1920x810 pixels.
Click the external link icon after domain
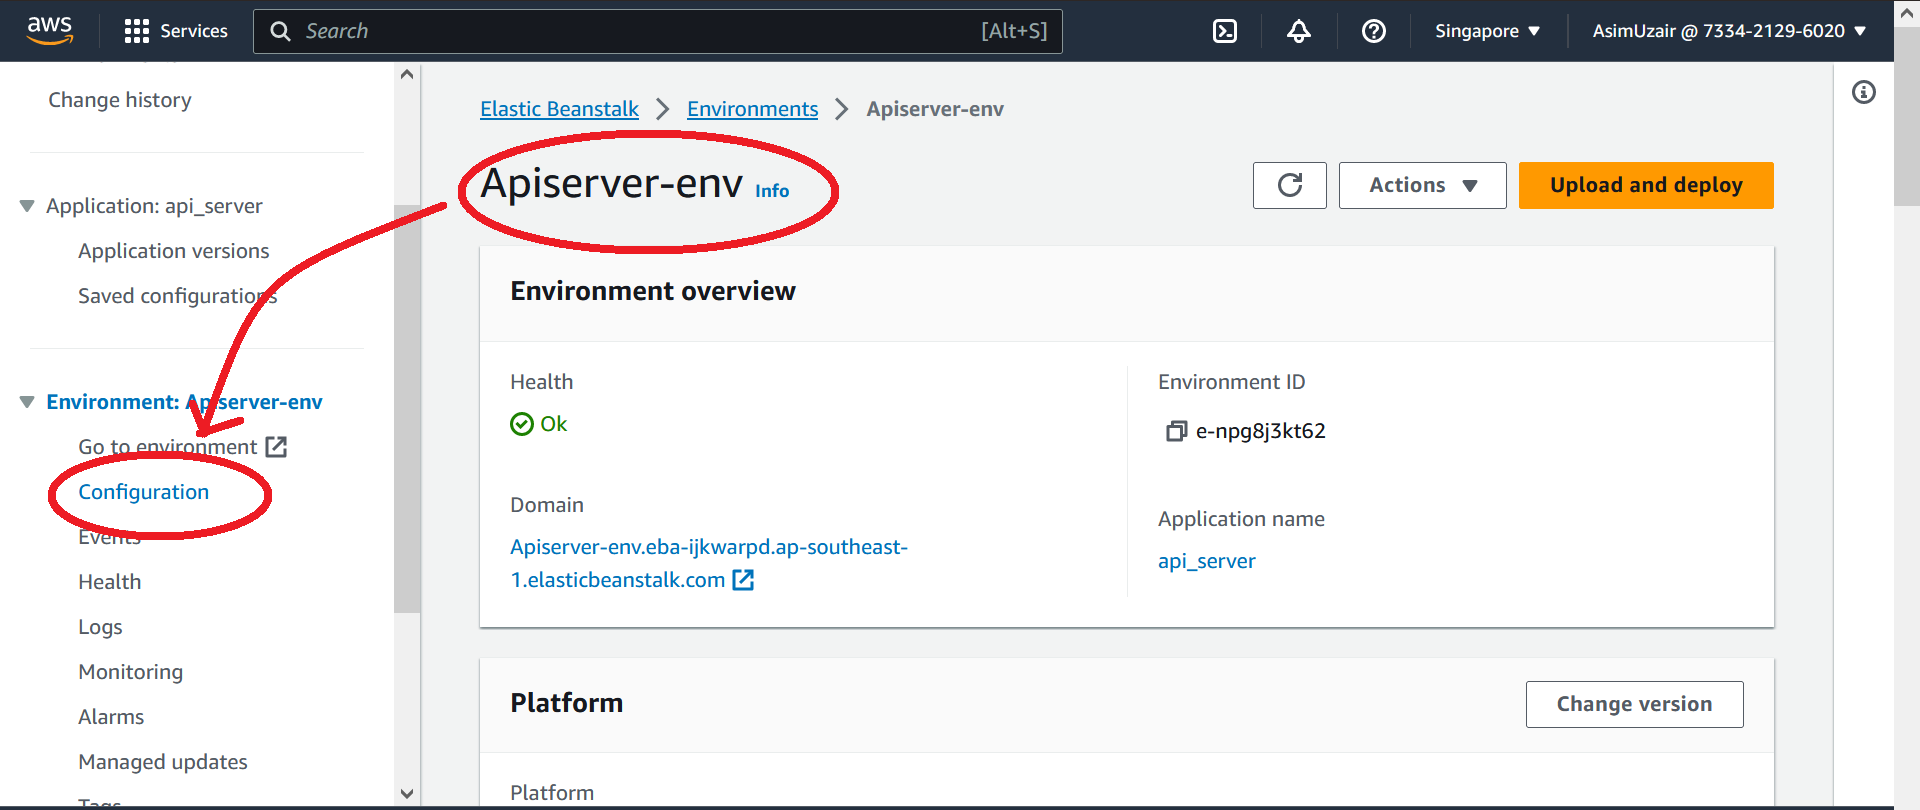[743, 580]
